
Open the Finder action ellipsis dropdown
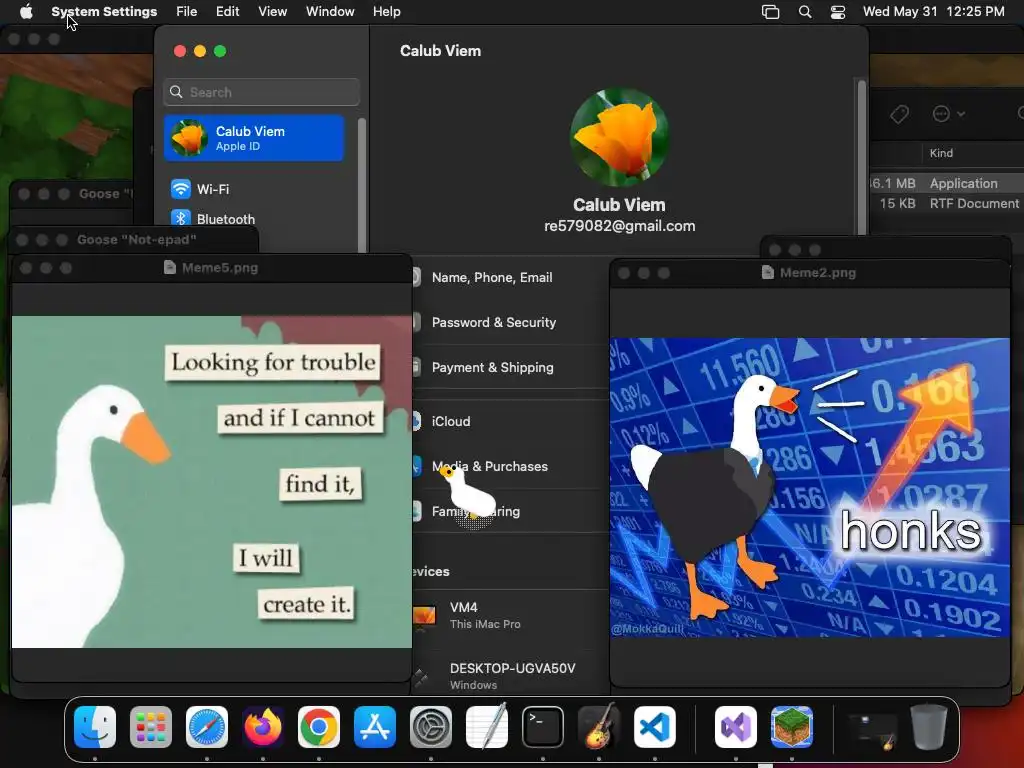click(x=948, y=114)
